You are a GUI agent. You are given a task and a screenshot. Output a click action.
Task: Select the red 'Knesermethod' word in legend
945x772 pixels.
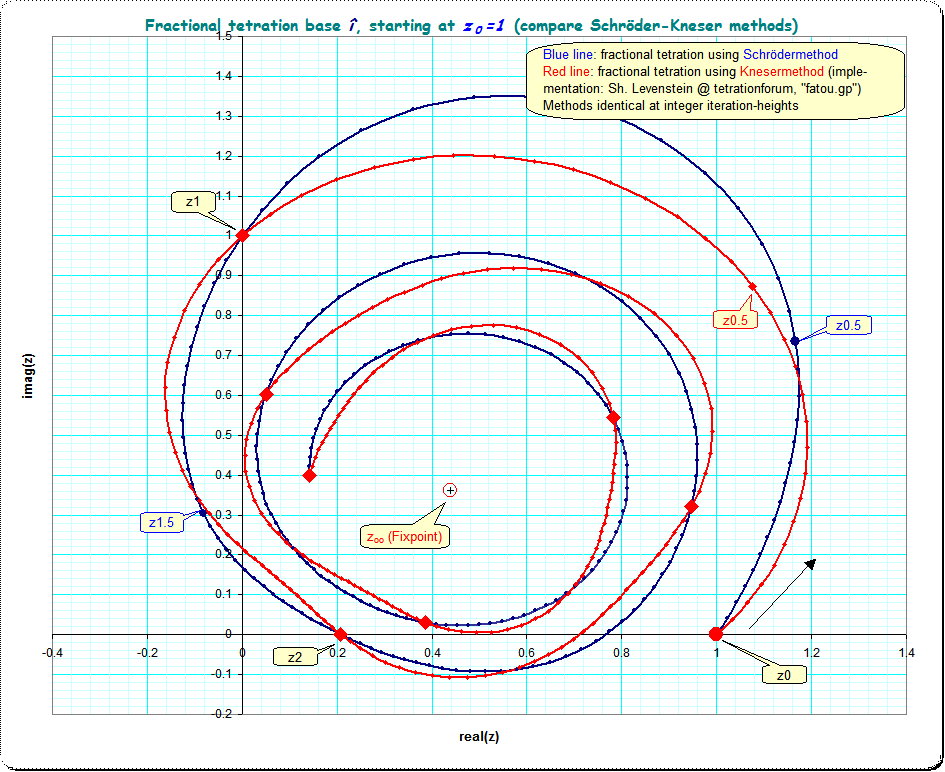point(781,72)
